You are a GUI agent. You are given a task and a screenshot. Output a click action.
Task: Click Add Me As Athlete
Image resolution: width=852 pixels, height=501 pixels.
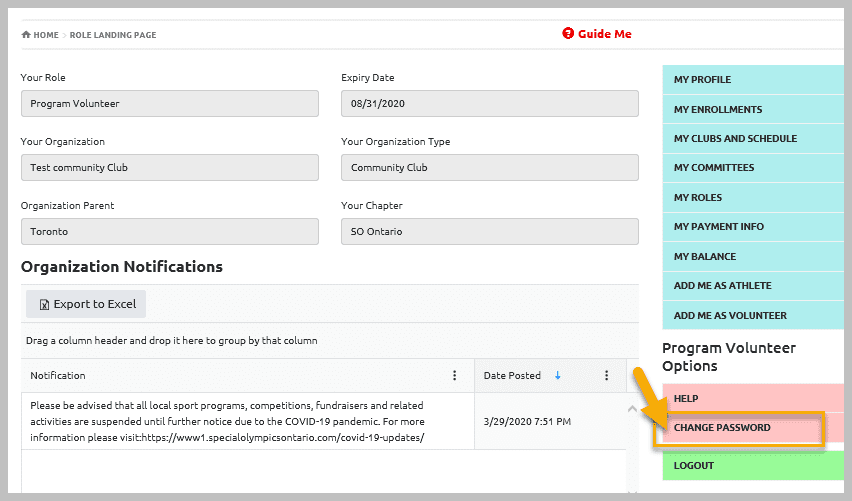click(753, 286)
